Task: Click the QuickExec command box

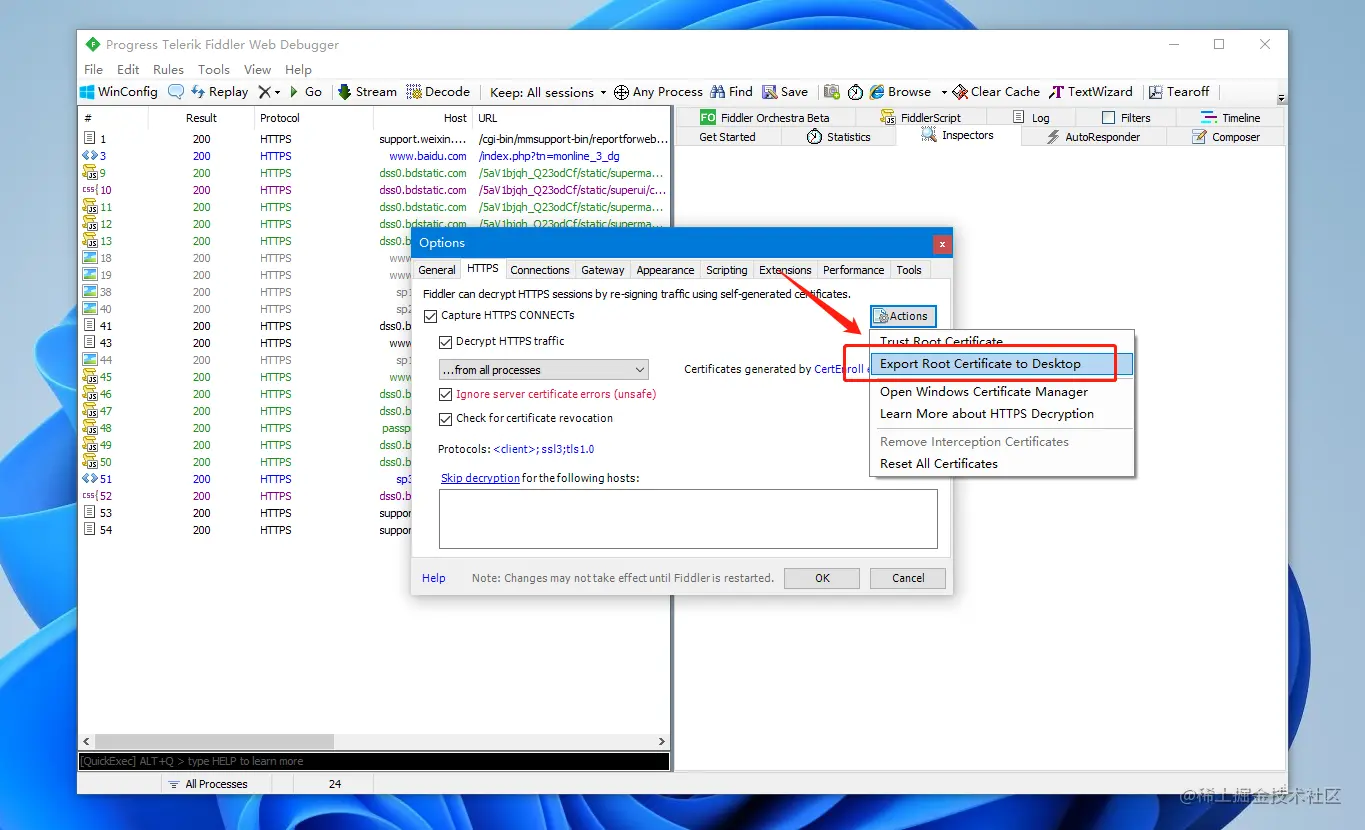Action: pyautogui.click(x=374, y=762)
